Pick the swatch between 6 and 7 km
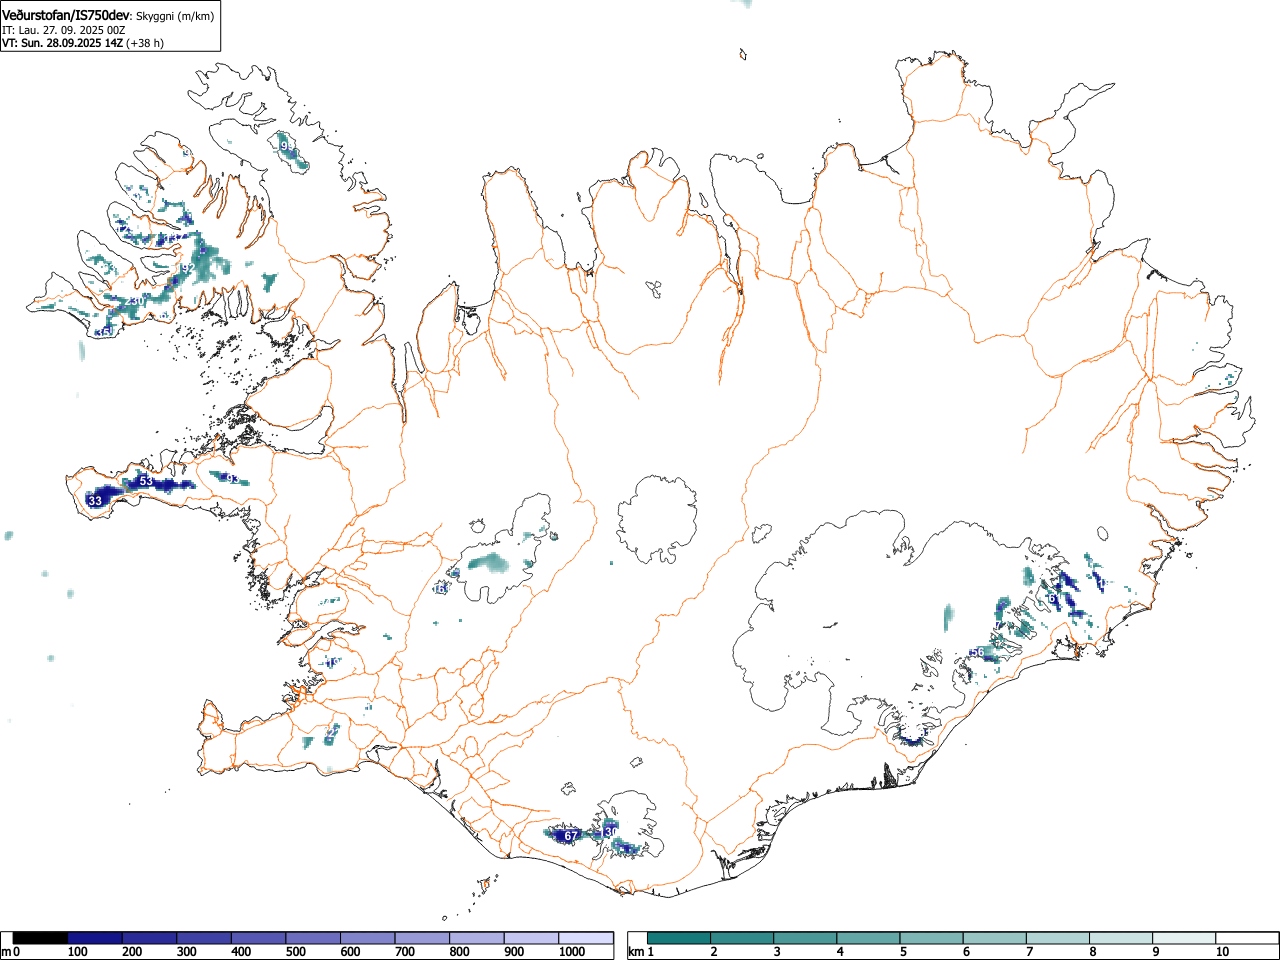This screenshot has height=960, width=1280. pyautogui.click(x=994, y=938)
